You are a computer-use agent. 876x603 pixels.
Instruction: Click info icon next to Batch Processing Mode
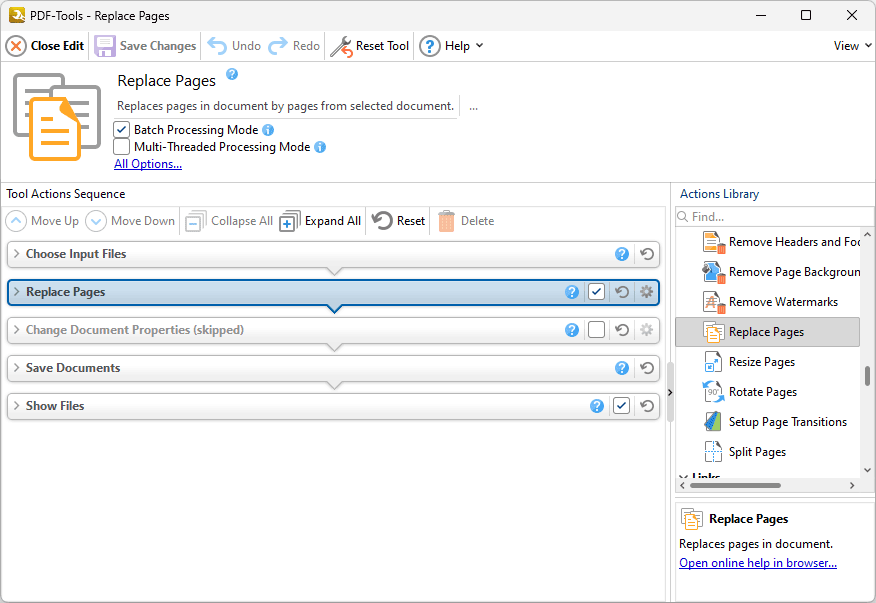click(x=268, y=130)
